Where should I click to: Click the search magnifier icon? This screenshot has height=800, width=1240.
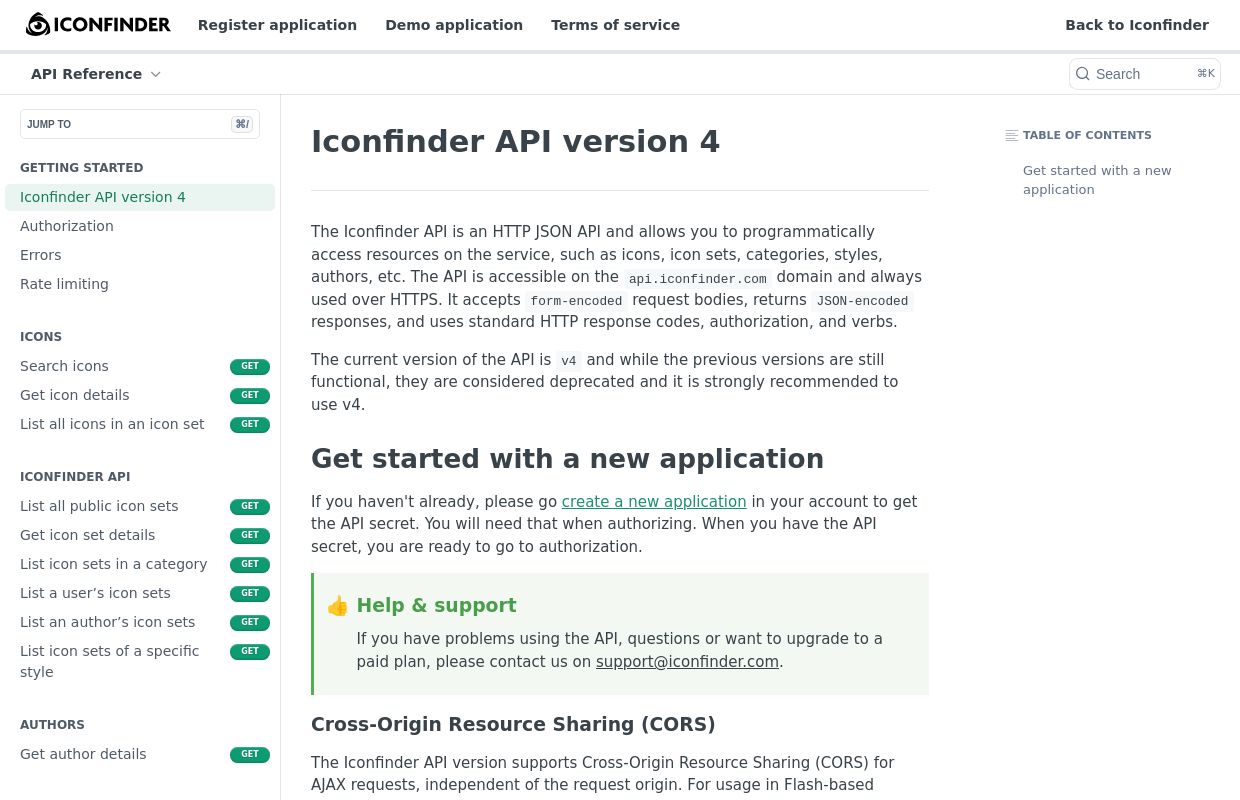[1083, 74]
